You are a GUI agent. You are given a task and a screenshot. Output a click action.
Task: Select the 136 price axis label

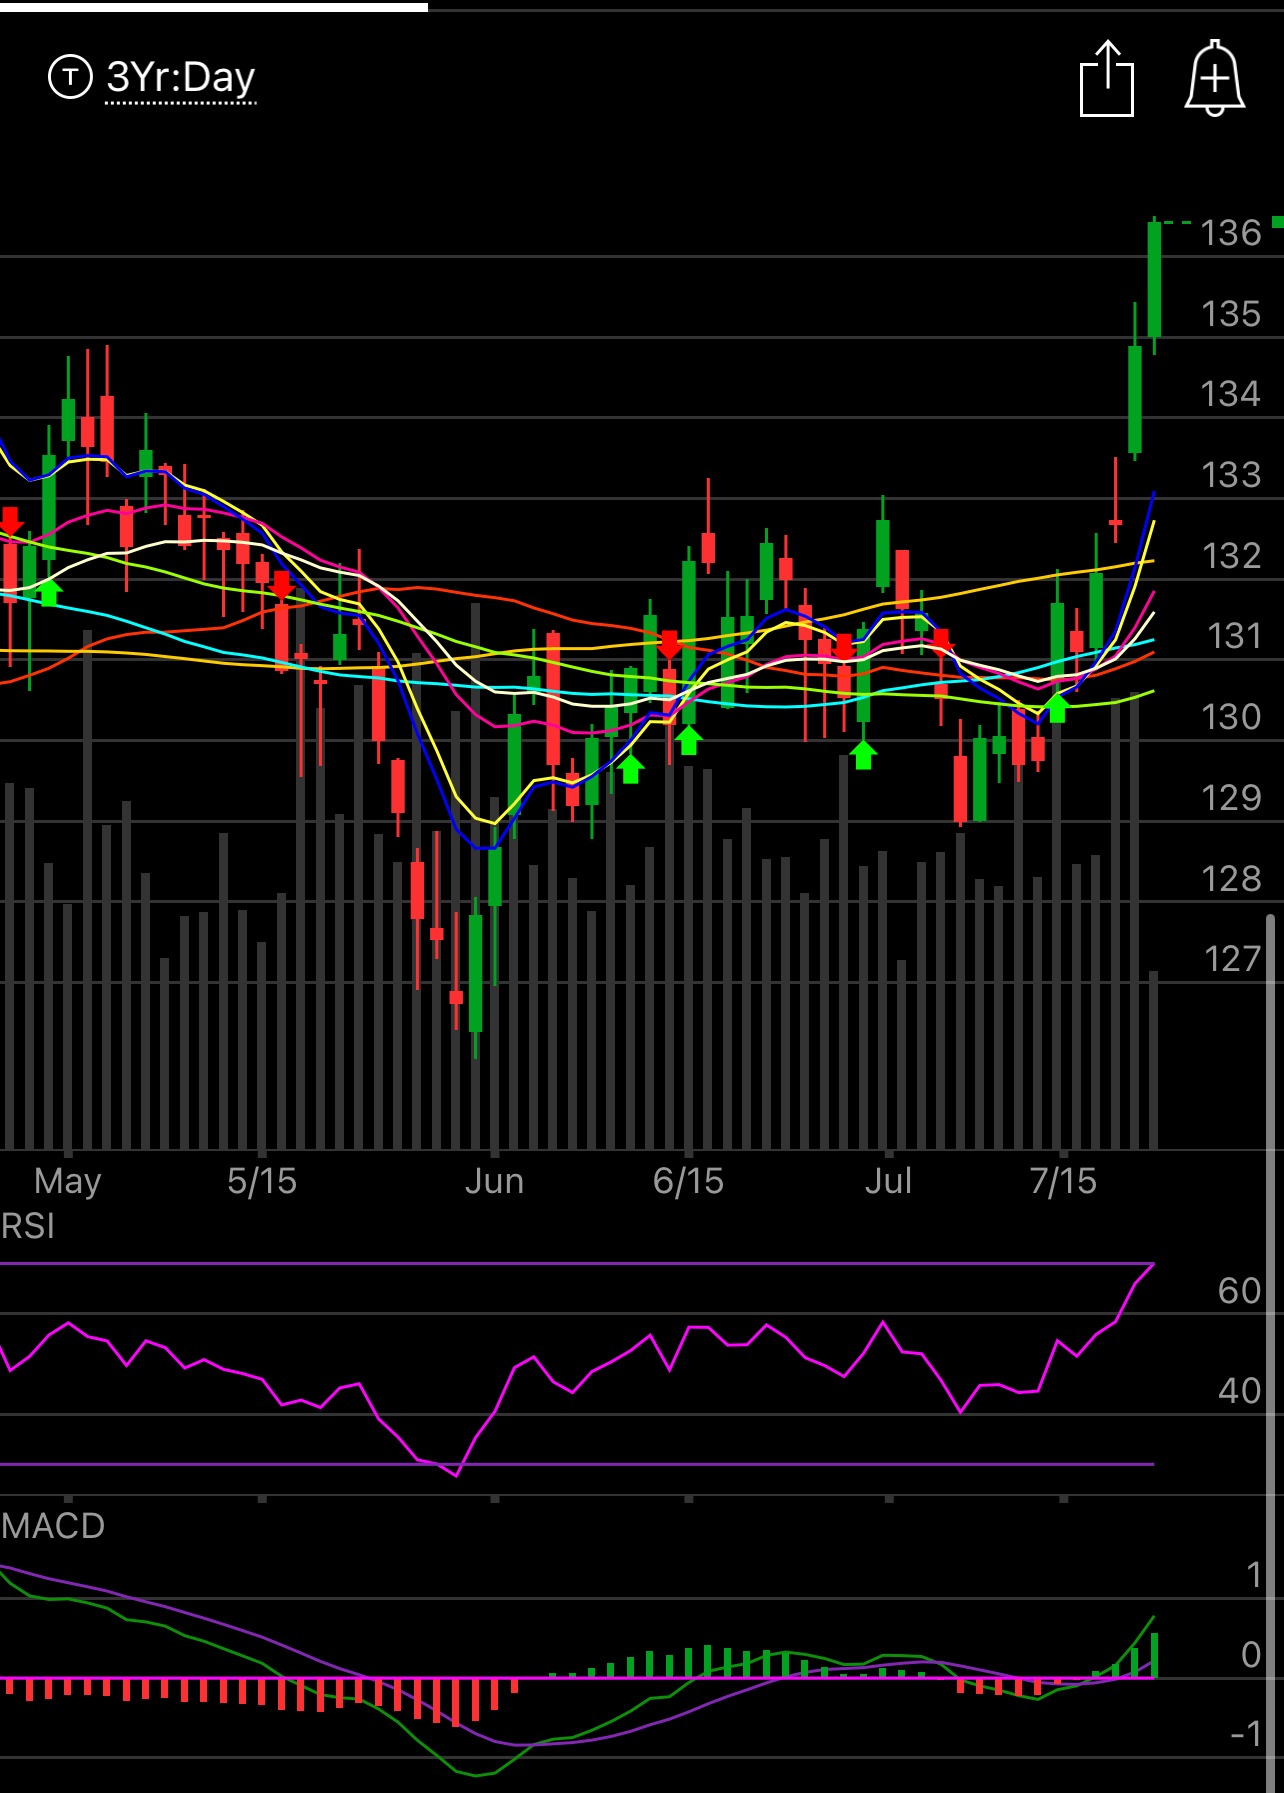[1231, 233]
